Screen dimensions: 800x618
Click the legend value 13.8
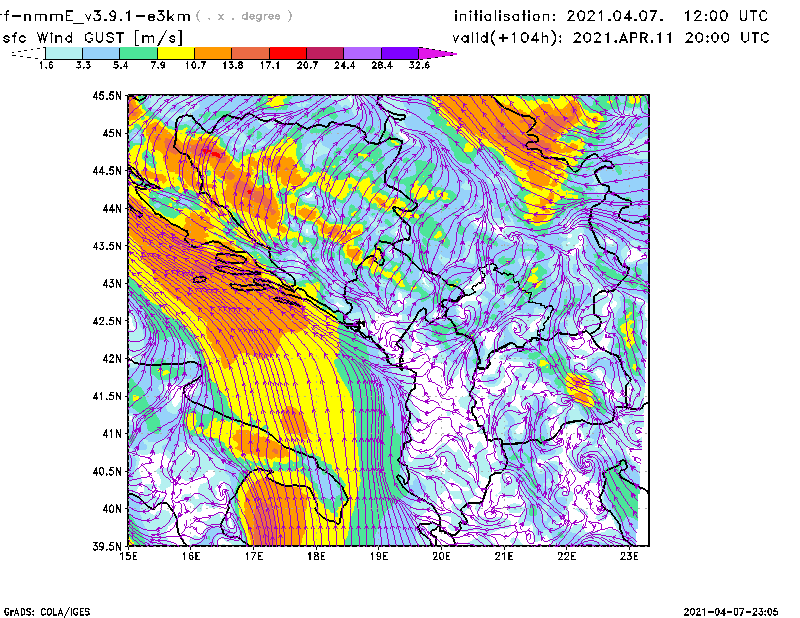click(233, 65)
